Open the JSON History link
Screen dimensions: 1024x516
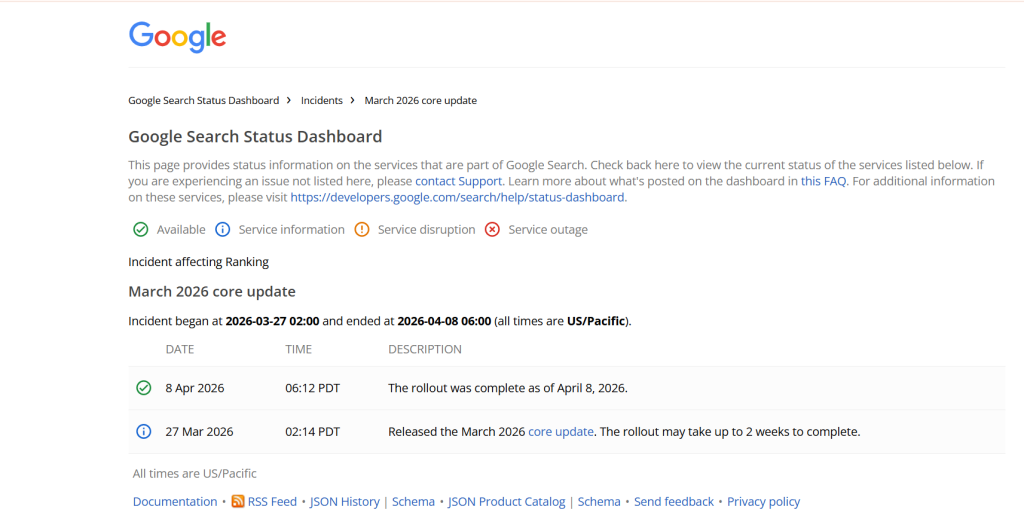click(x=345, y=502)
